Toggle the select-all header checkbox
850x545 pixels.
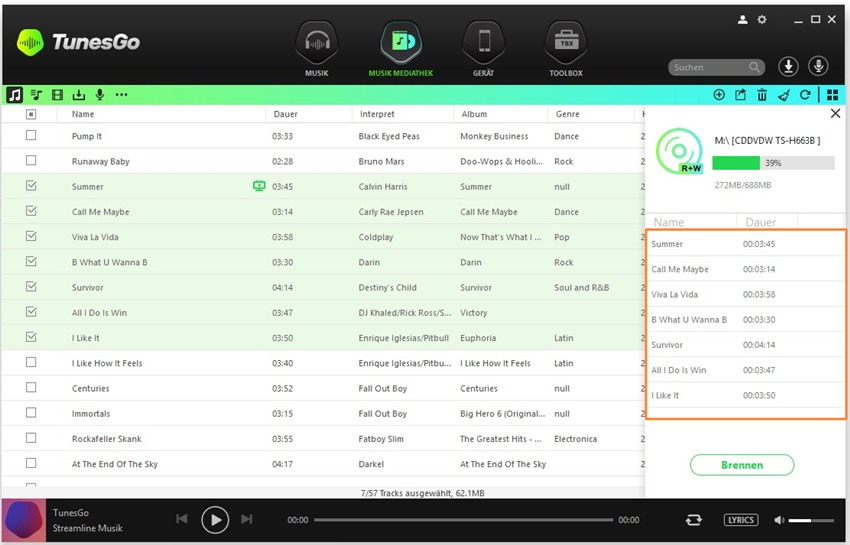click(31, 114)
